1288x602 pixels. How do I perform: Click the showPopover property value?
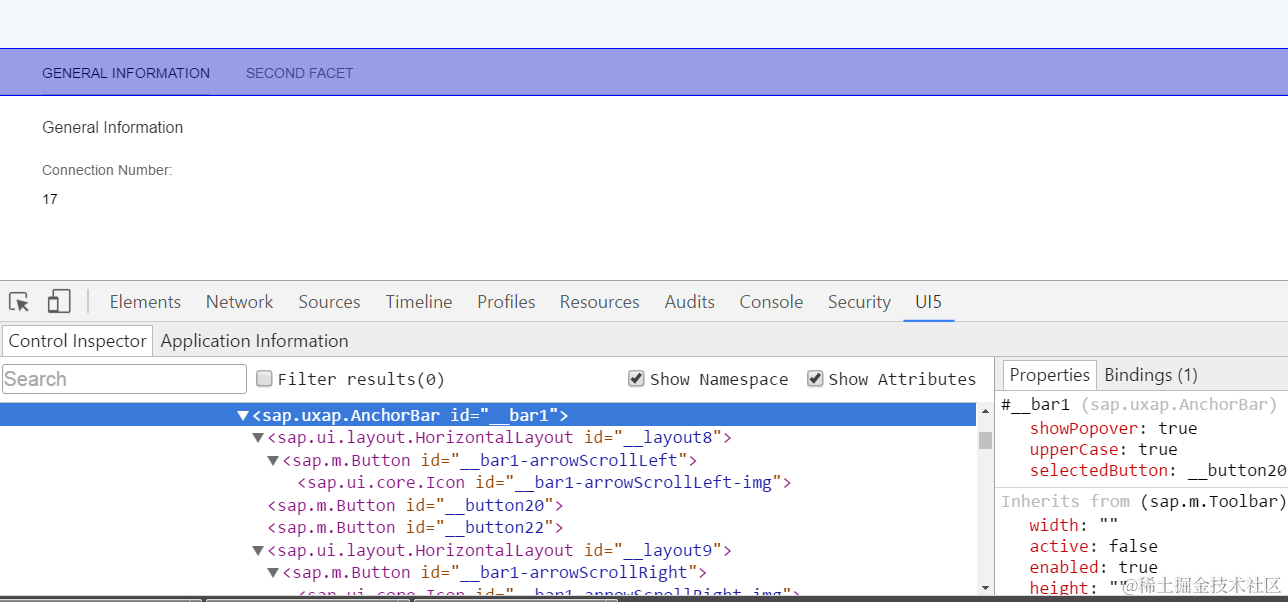(1177, 428)
